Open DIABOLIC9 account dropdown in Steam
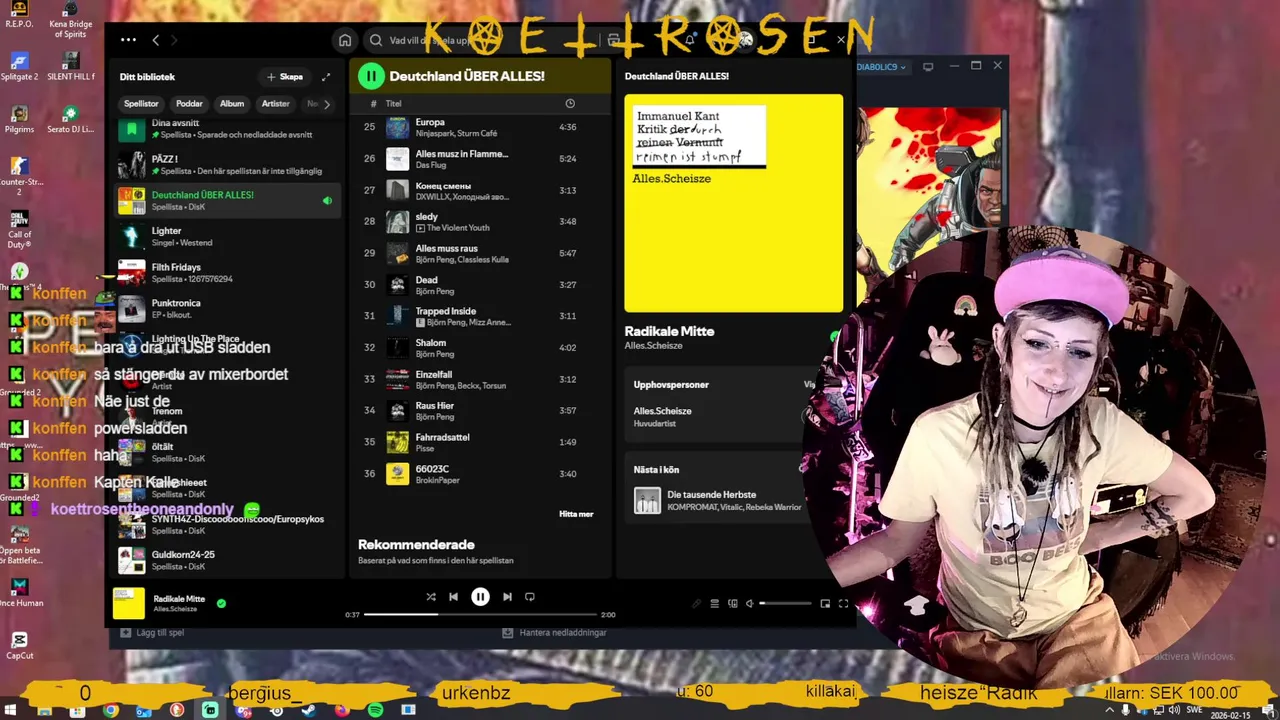 (x=881, y=67)
